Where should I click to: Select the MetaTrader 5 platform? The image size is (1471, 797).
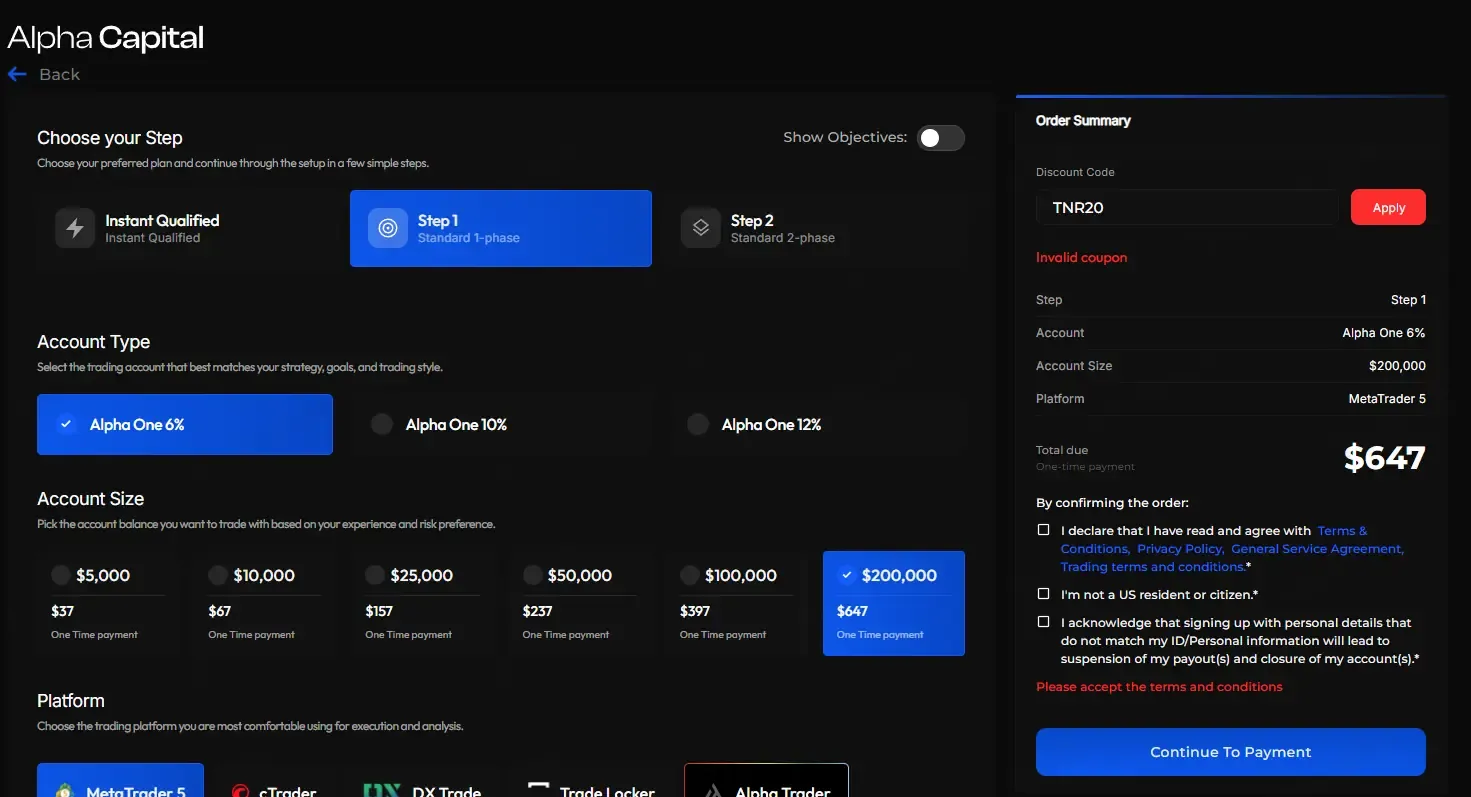[120, 781]
